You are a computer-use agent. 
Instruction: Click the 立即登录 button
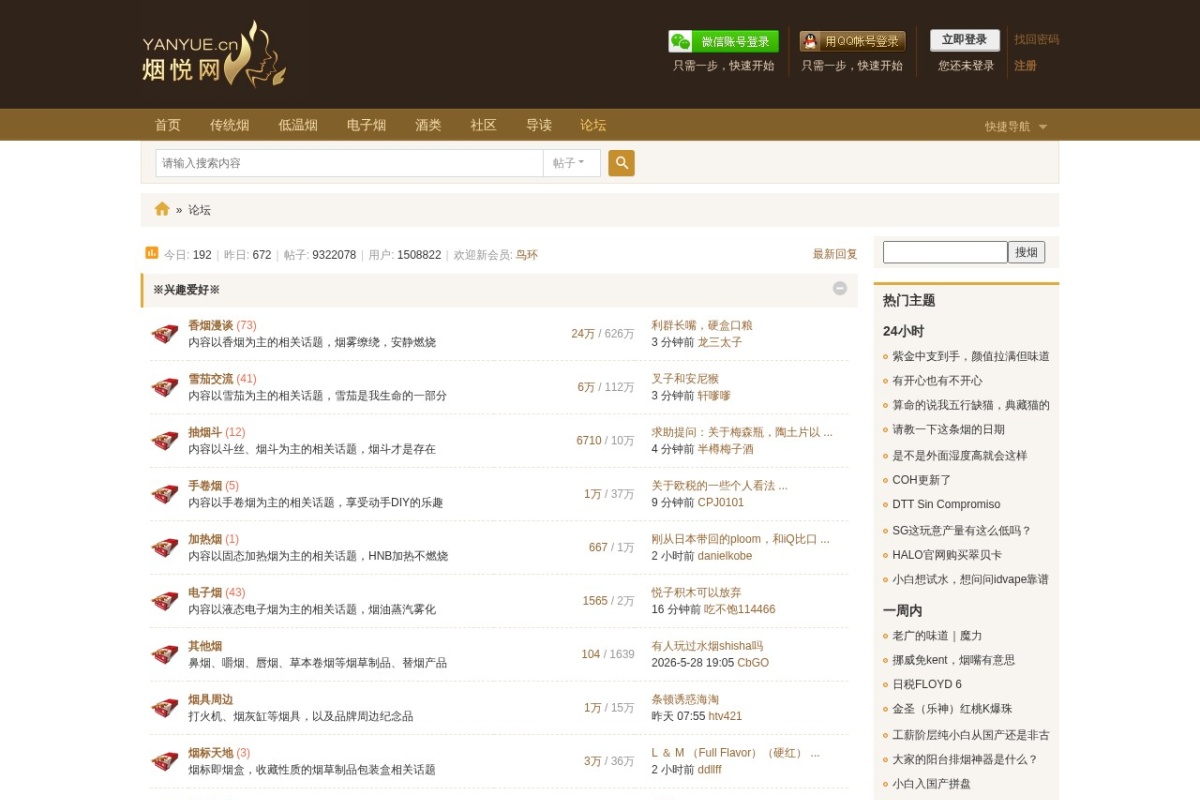pyautogui.click(x=965, y=40)
